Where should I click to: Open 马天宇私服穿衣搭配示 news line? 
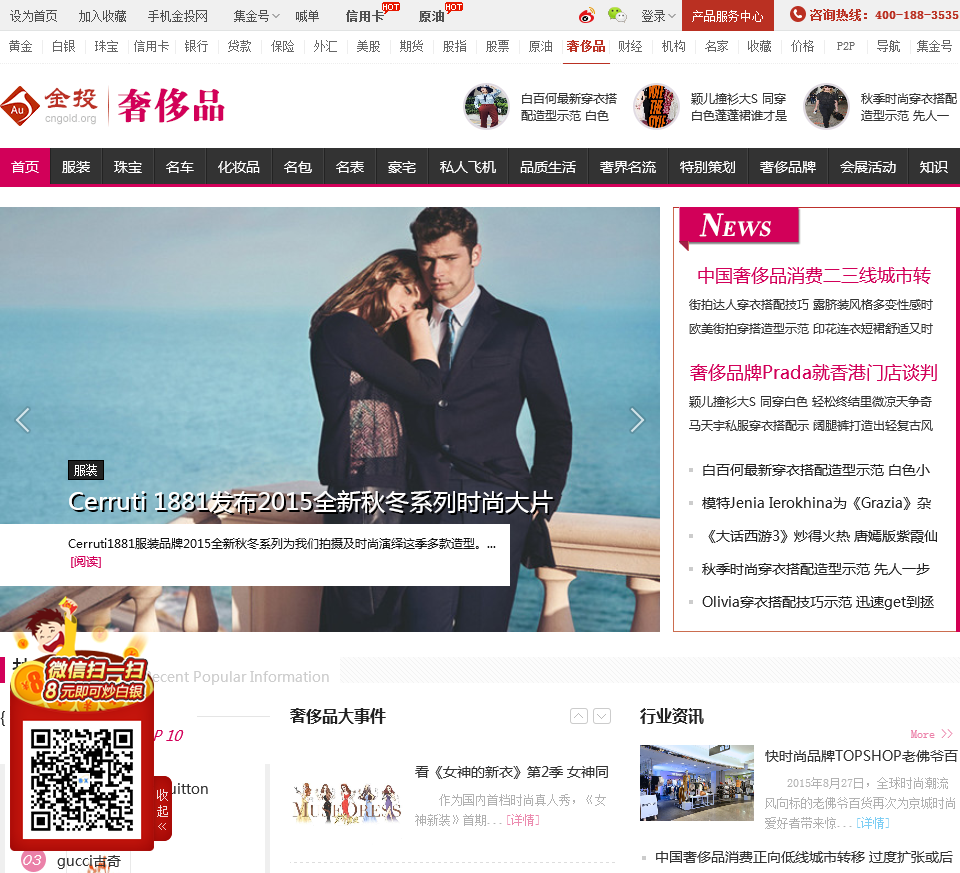(x=811, y=425)
